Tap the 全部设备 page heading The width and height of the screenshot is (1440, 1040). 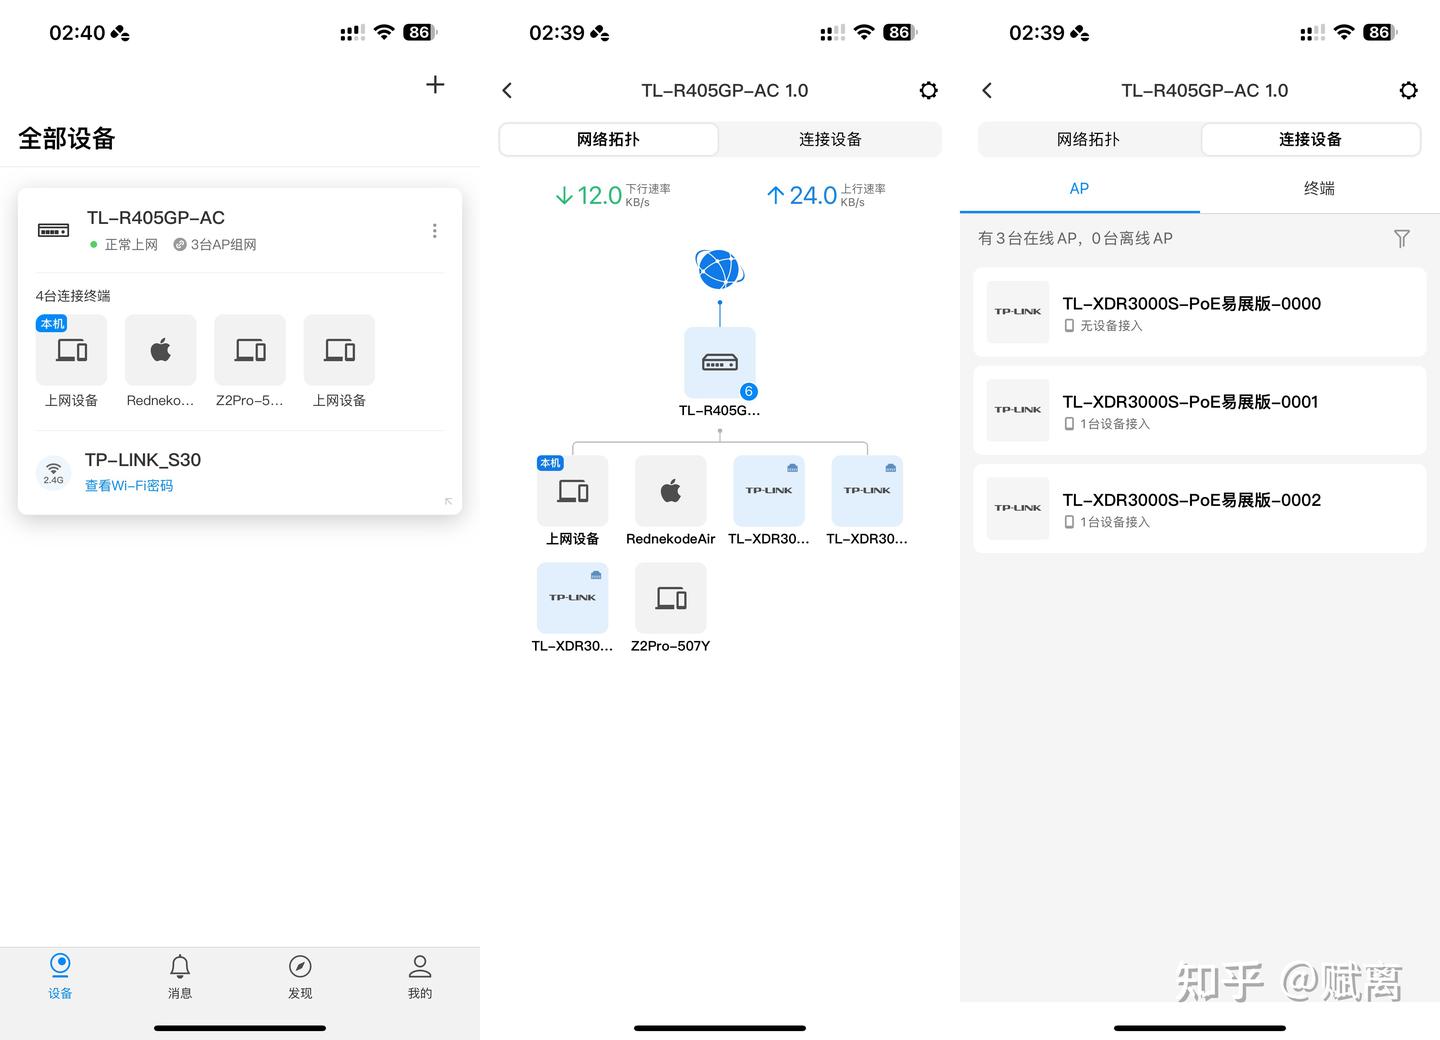(67, 138)
